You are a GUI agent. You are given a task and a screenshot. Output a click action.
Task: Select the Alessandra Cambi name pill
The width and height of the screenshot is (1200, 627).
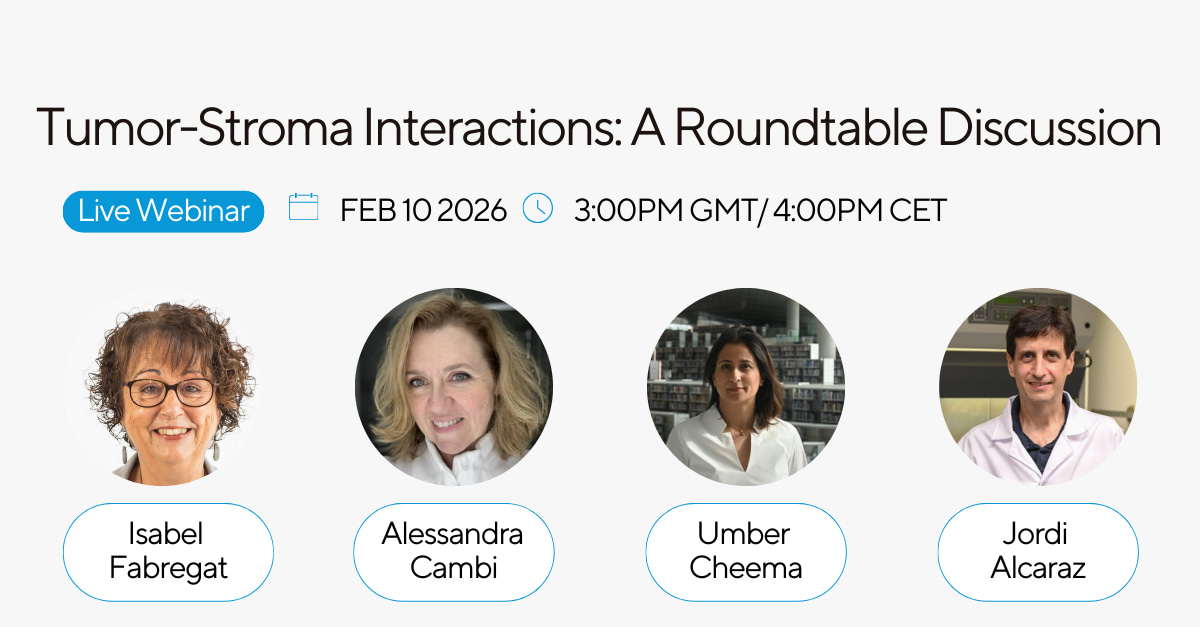click(x=453, y=552)
